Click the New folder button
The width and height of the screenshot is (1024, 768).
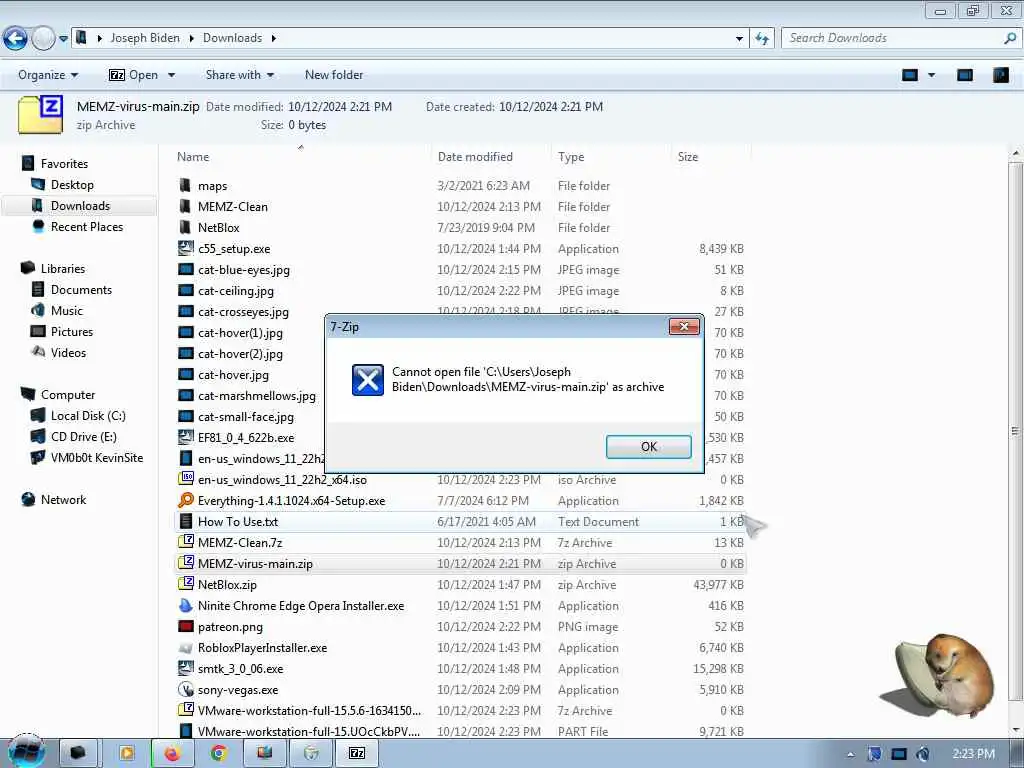click(x=334, y=75)
